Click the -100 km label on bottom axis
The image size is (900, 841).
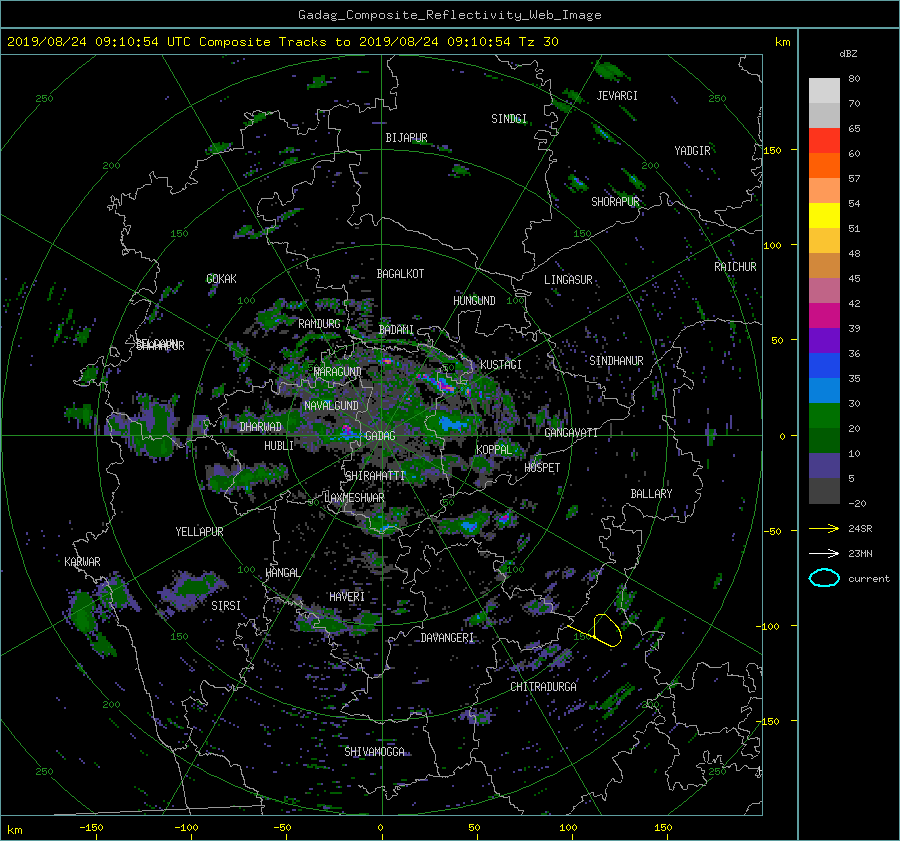click(186, 828)
